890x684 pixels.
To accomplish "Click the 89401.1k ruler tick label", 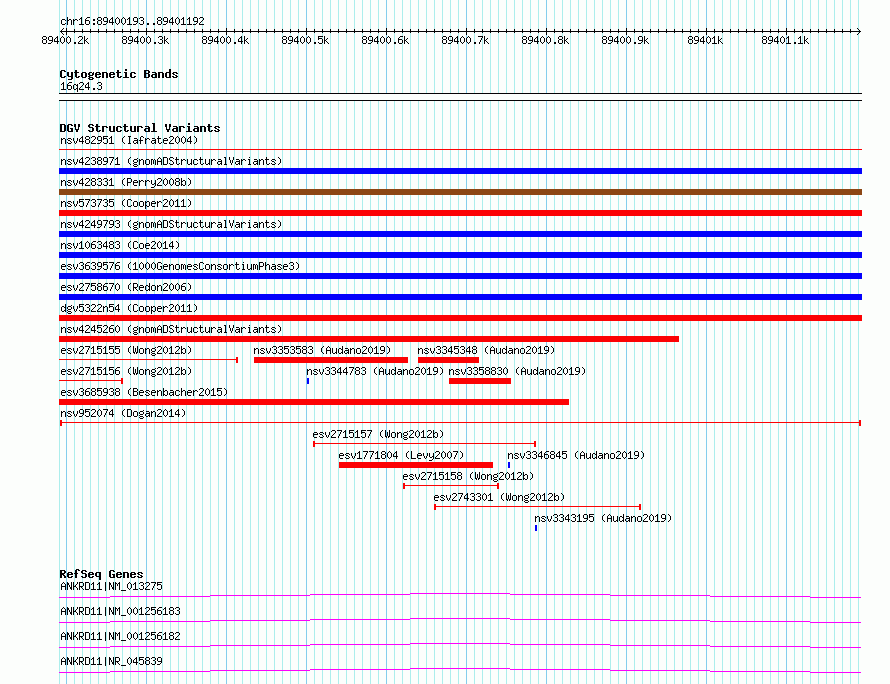I will click(786, 40).
